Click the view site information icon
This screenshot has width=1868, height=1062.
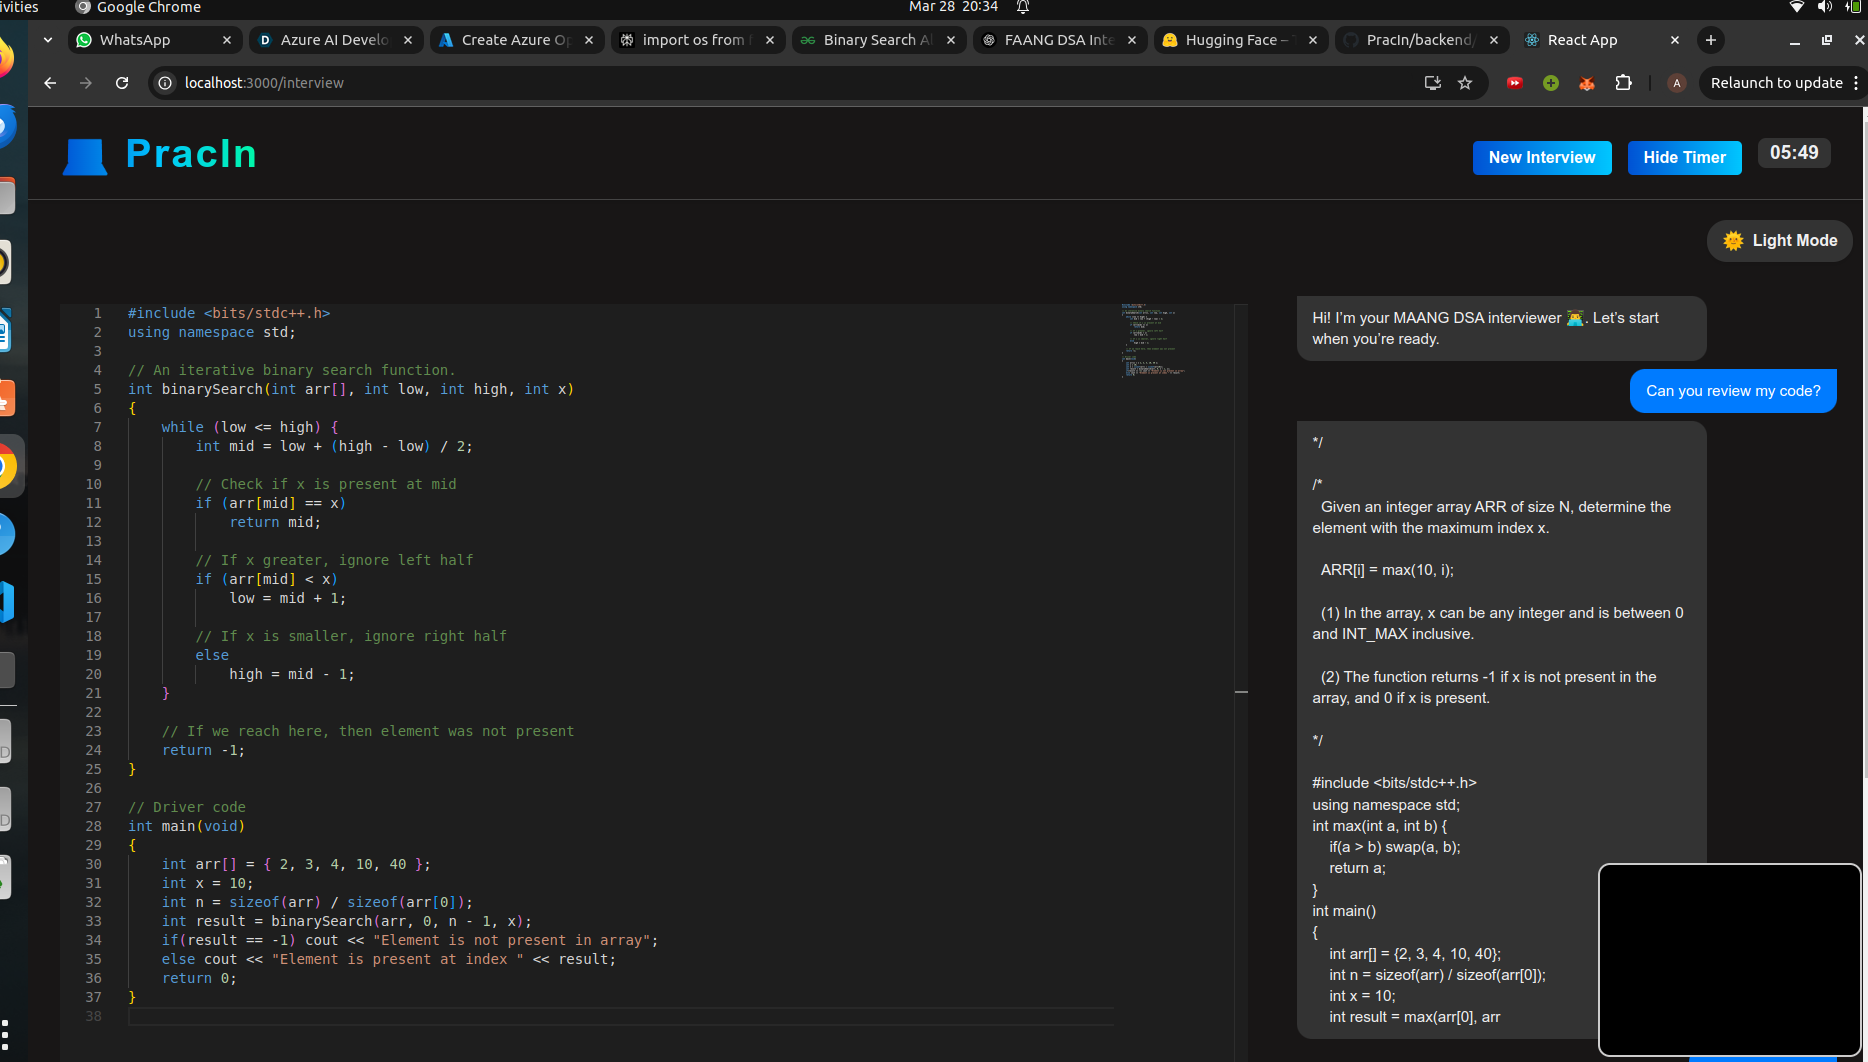pyautogui.click(x=166, y=83)
